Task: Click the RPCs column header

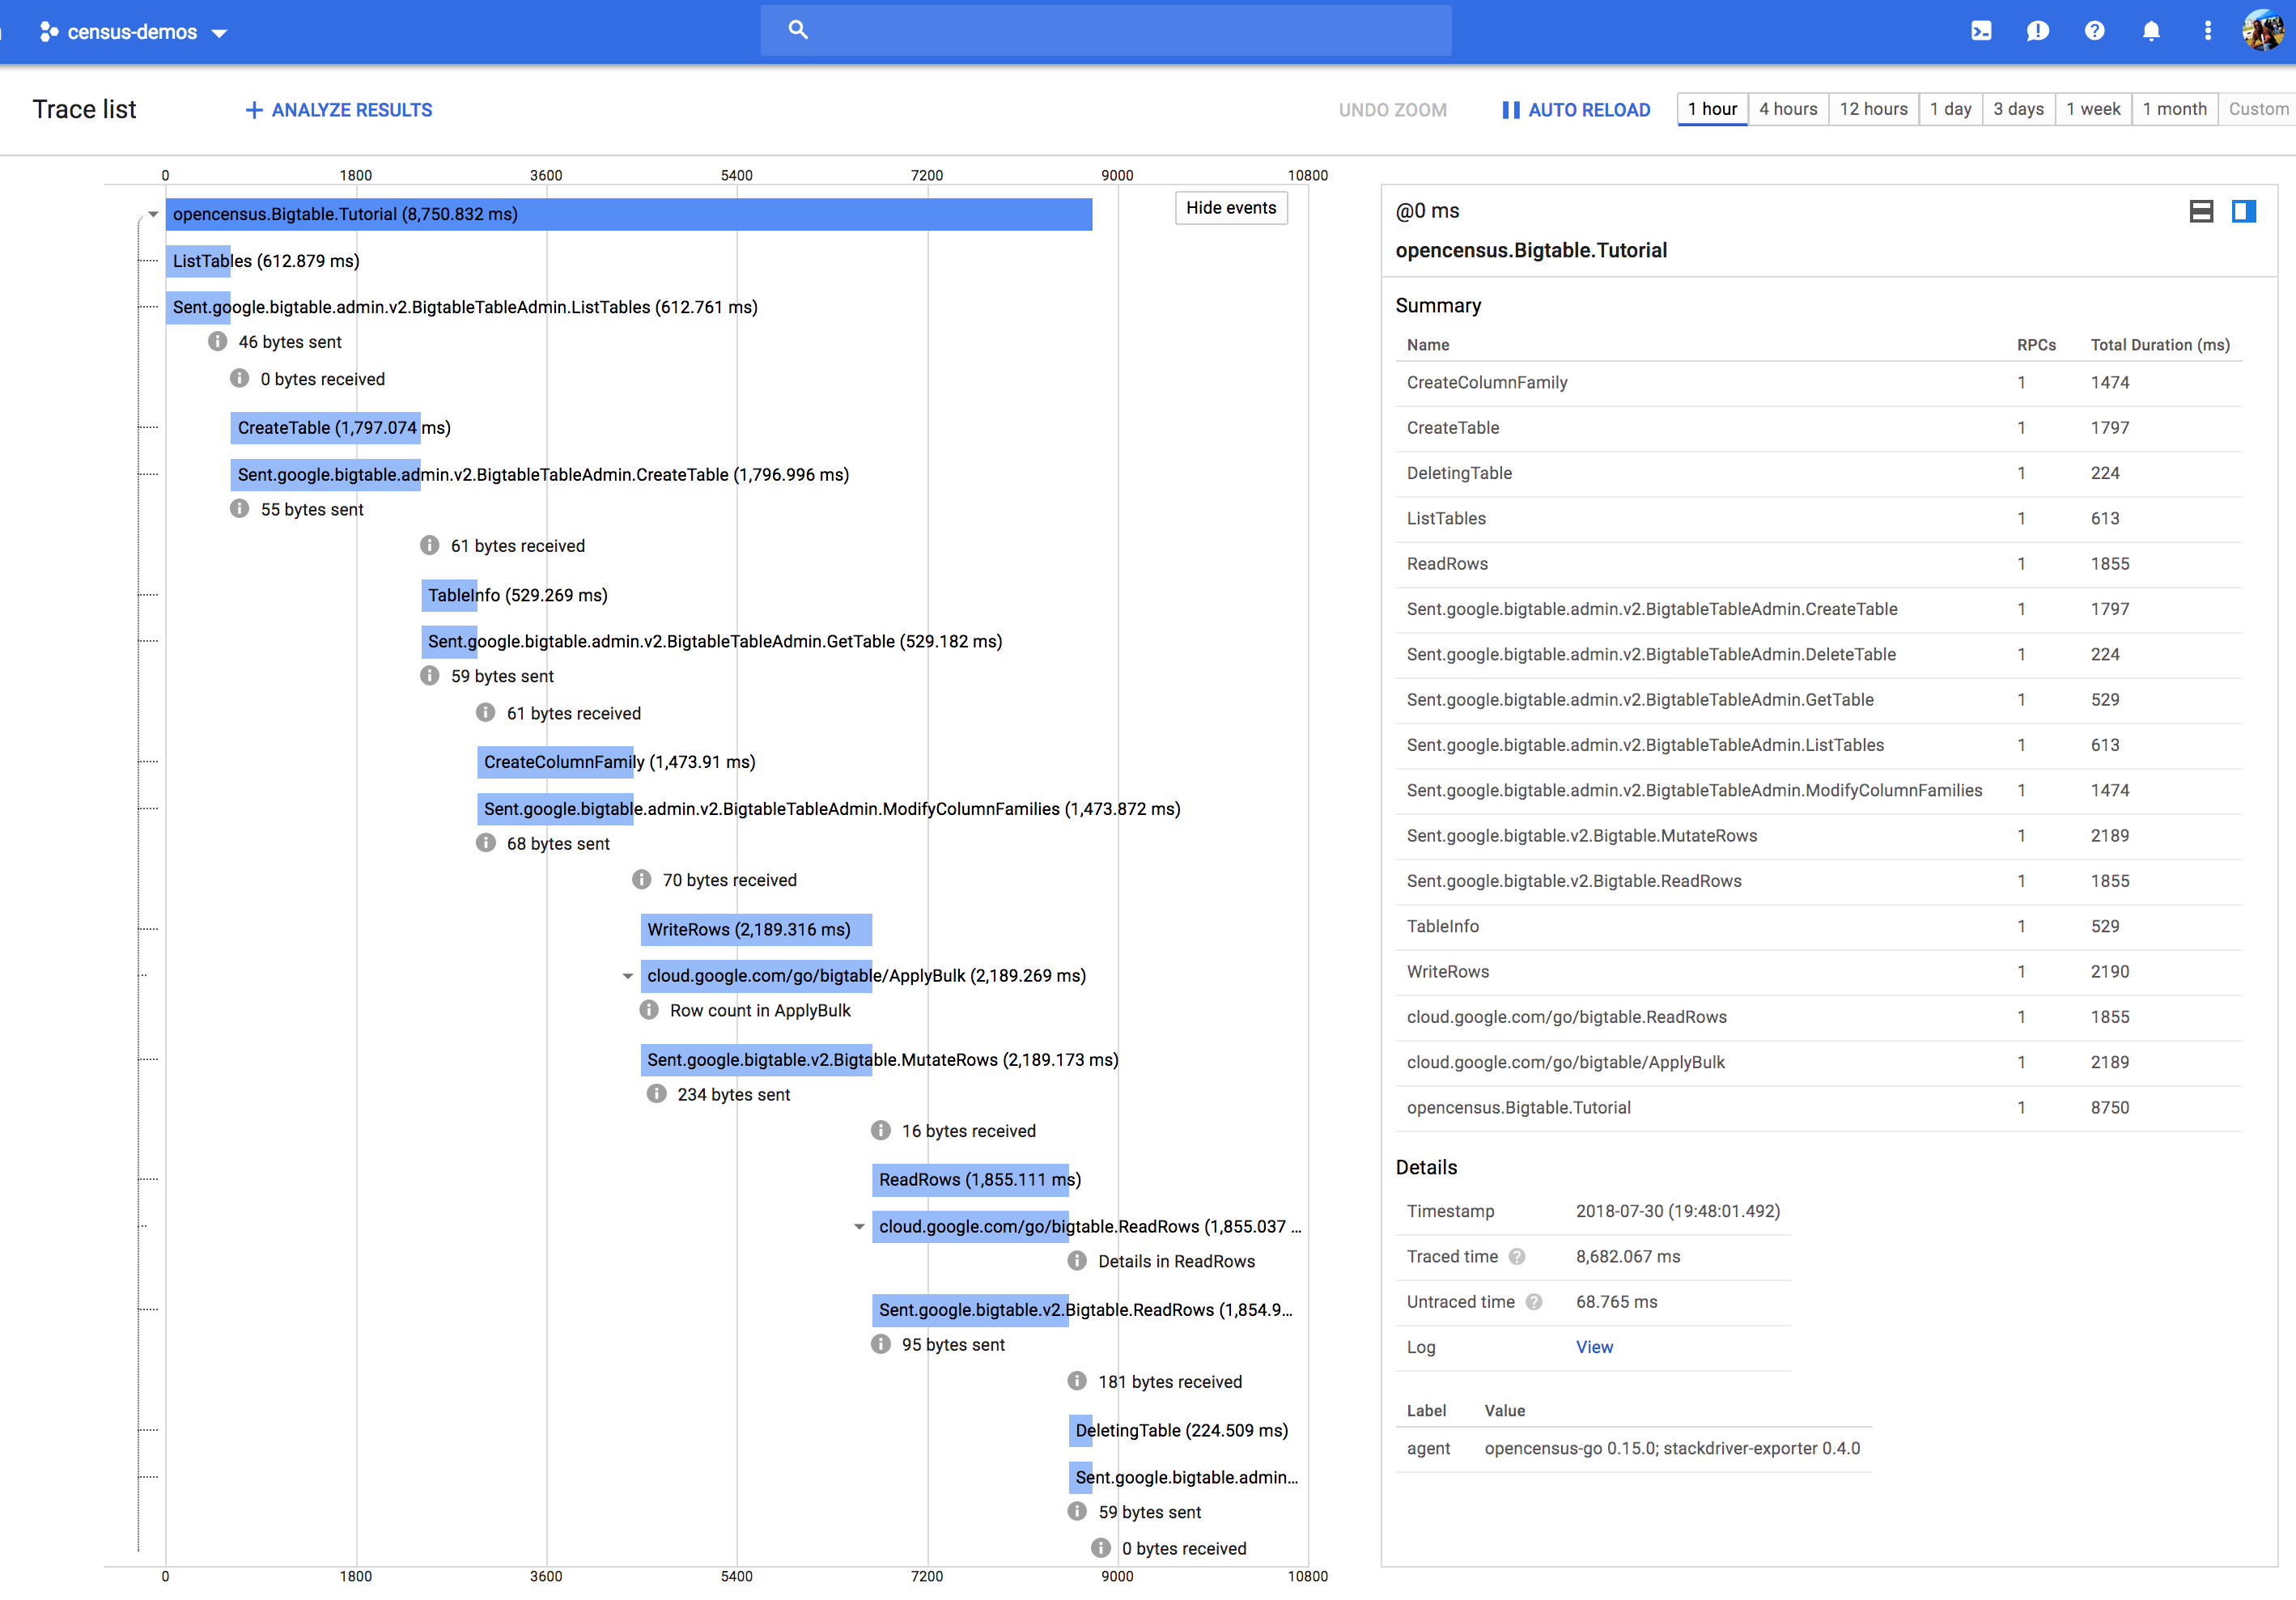Action: point(2036,345)
